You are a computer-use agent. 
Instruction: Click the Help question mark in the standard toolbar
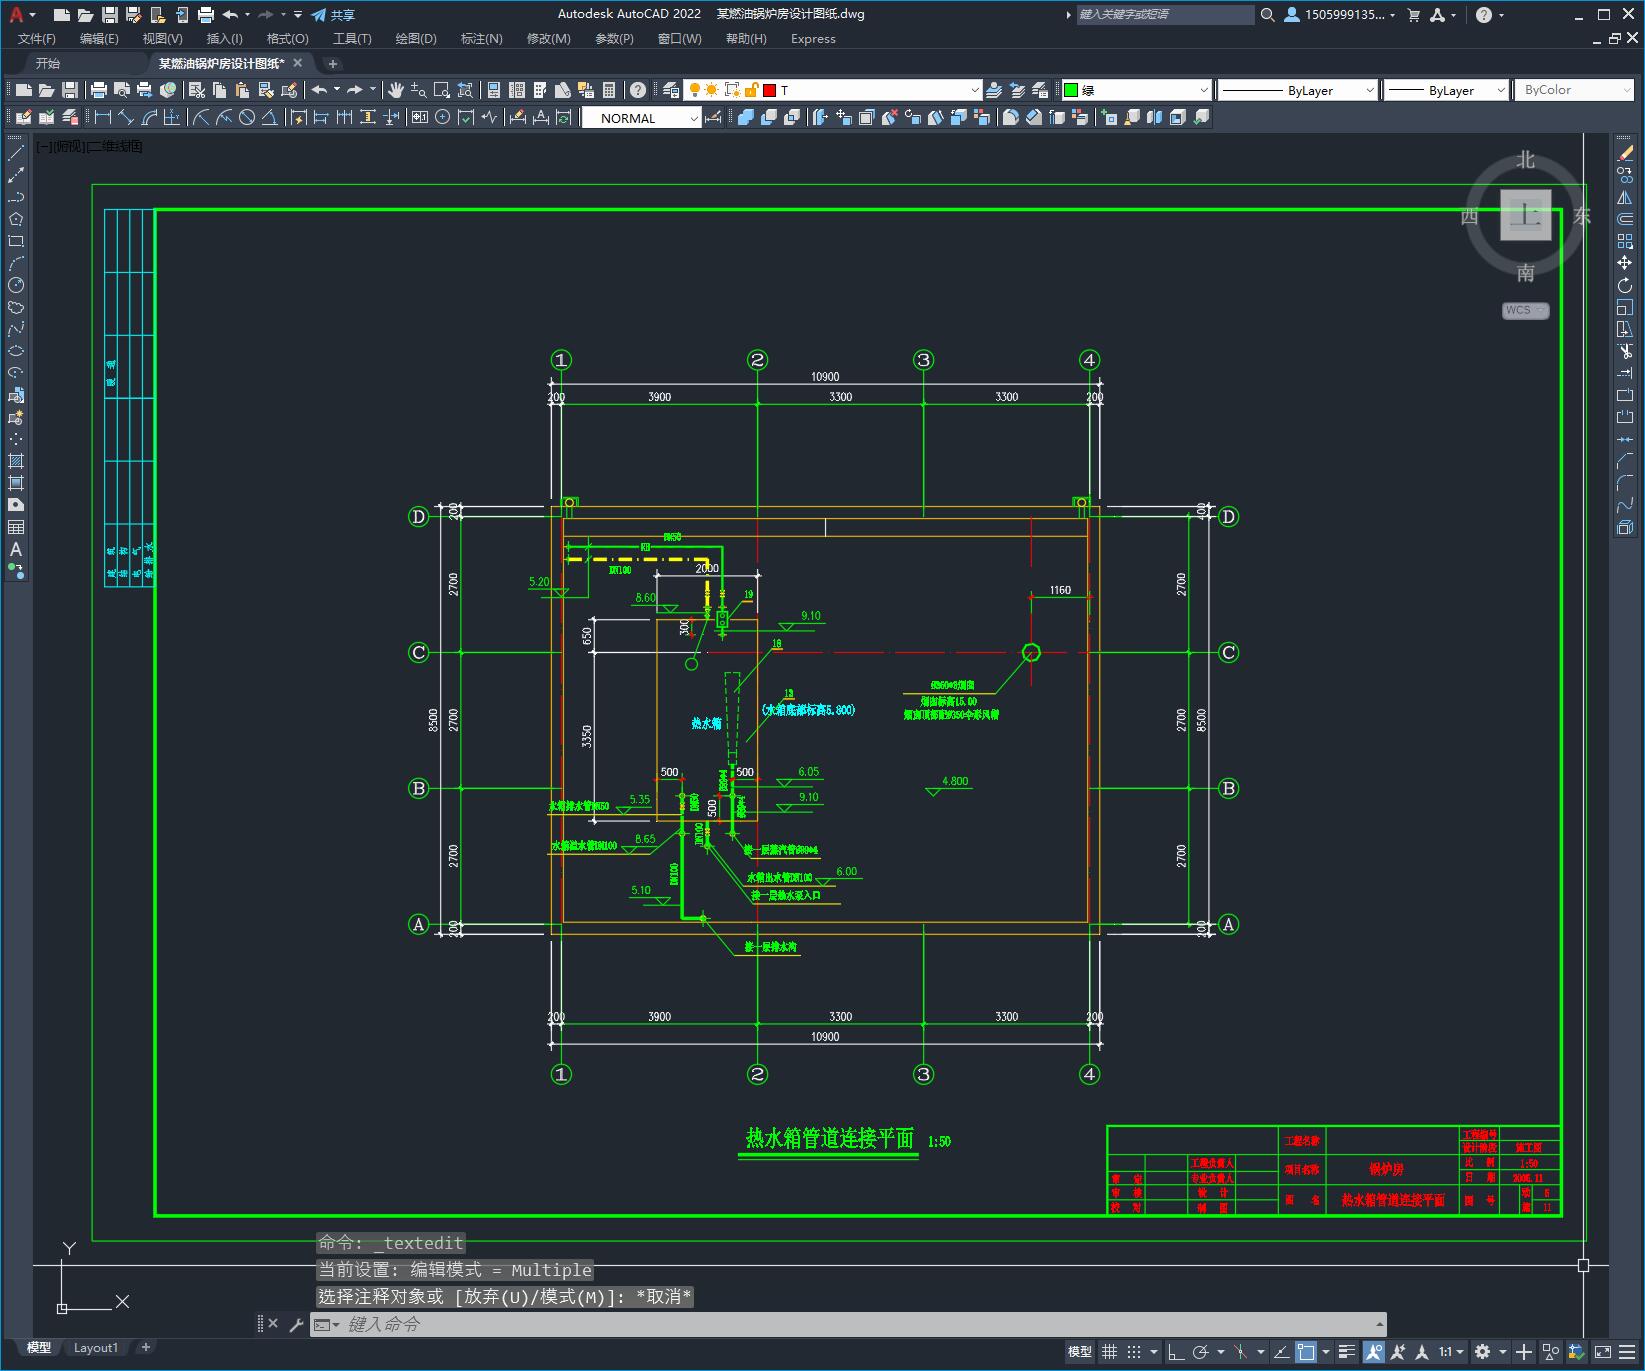coord(638,90)
